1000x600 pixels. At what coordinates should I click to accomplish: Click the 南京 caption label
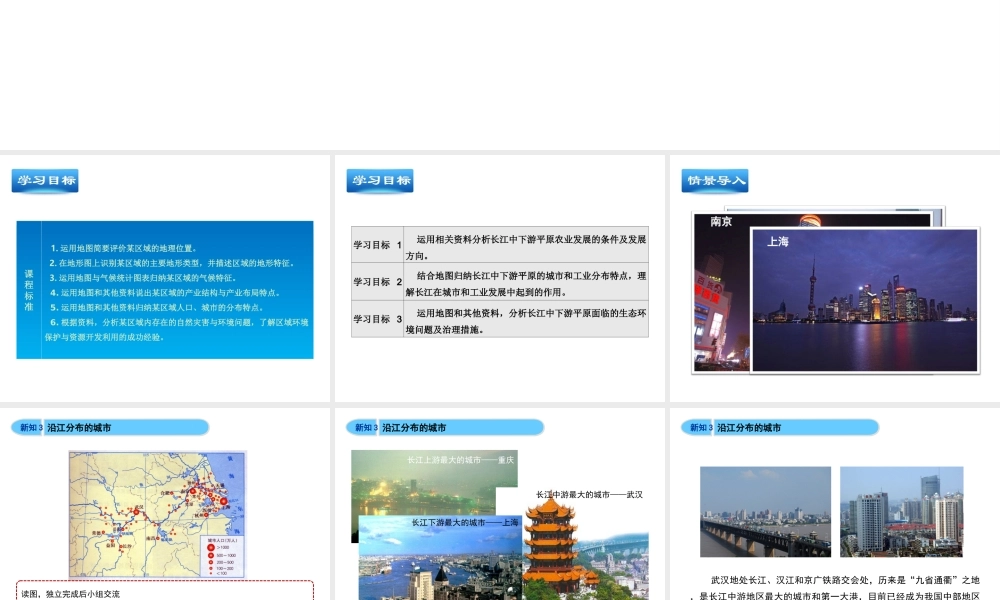[721, 221]
